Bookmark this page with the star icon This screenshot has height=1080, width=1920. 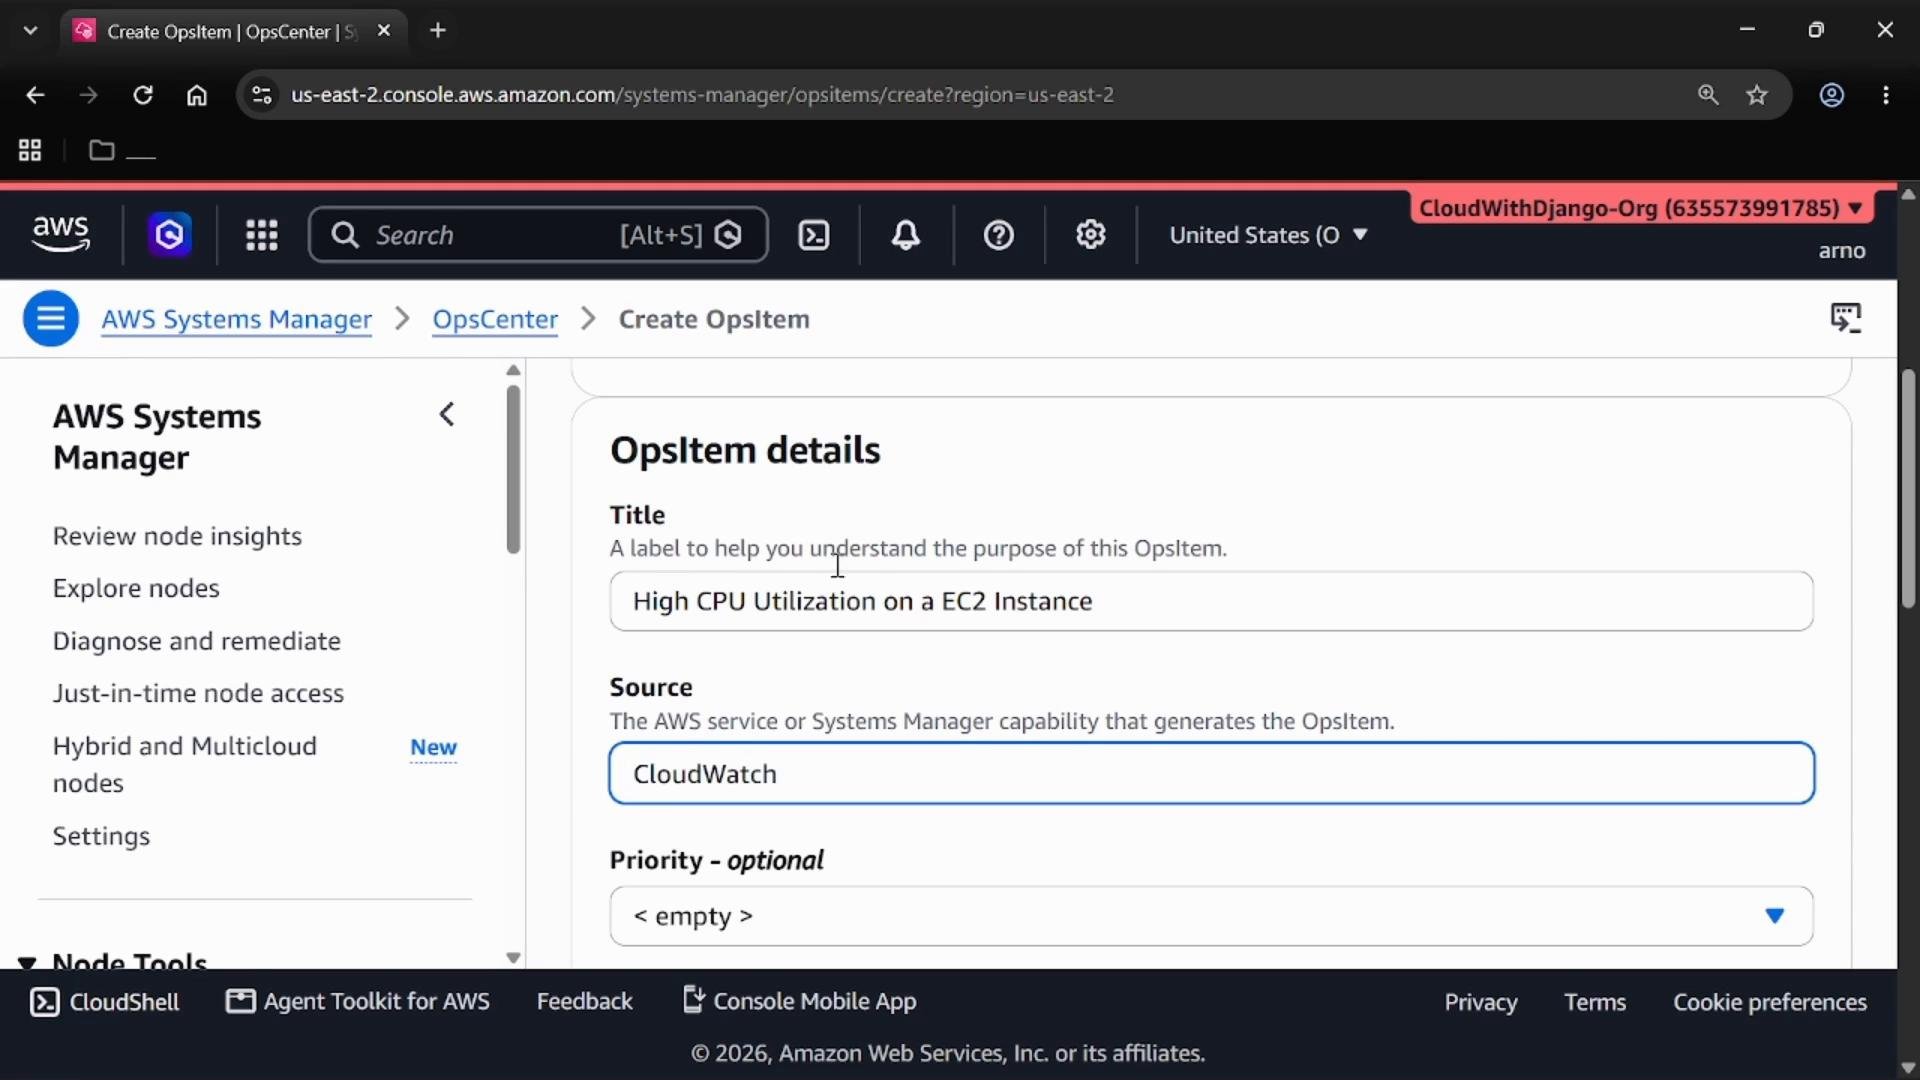tap(1757, 95)
